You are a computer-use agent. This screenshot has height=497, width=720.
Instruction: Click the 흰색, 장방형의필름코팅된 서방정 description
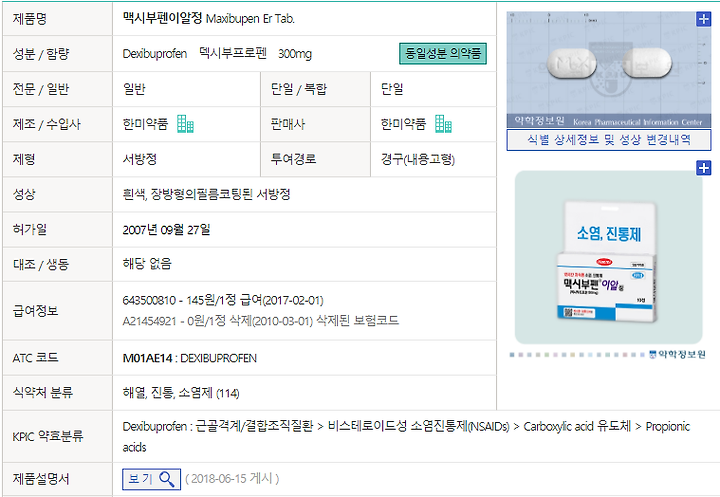(x=207, y=194)
